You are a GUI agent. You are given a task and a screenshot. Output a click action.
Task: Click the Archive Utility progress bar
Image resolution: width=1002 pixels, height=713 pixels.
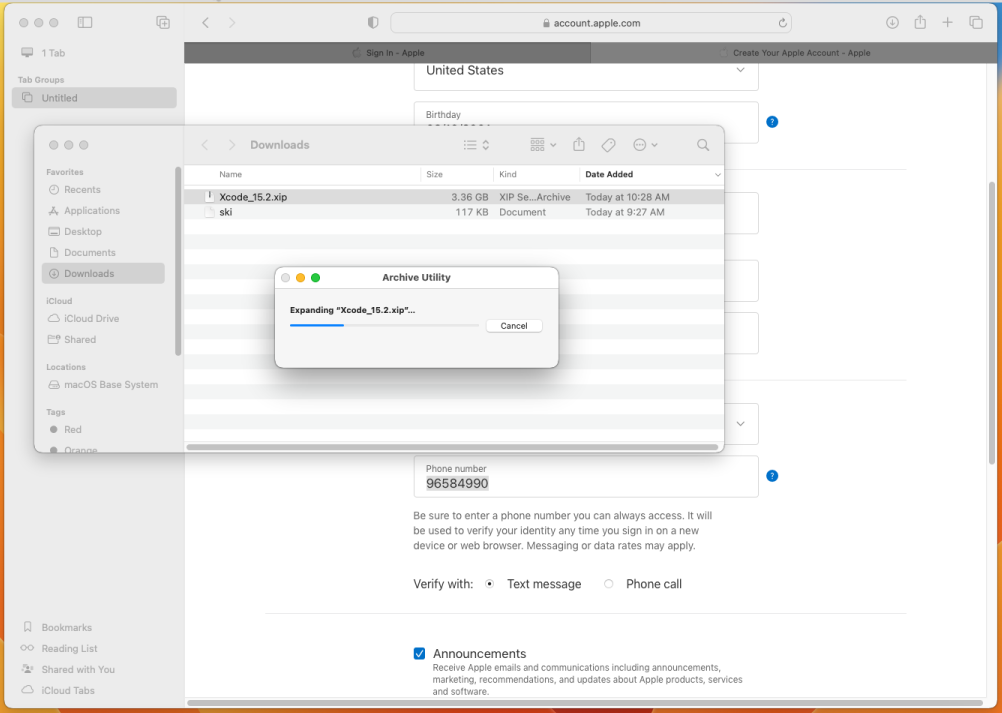(384, 325)
